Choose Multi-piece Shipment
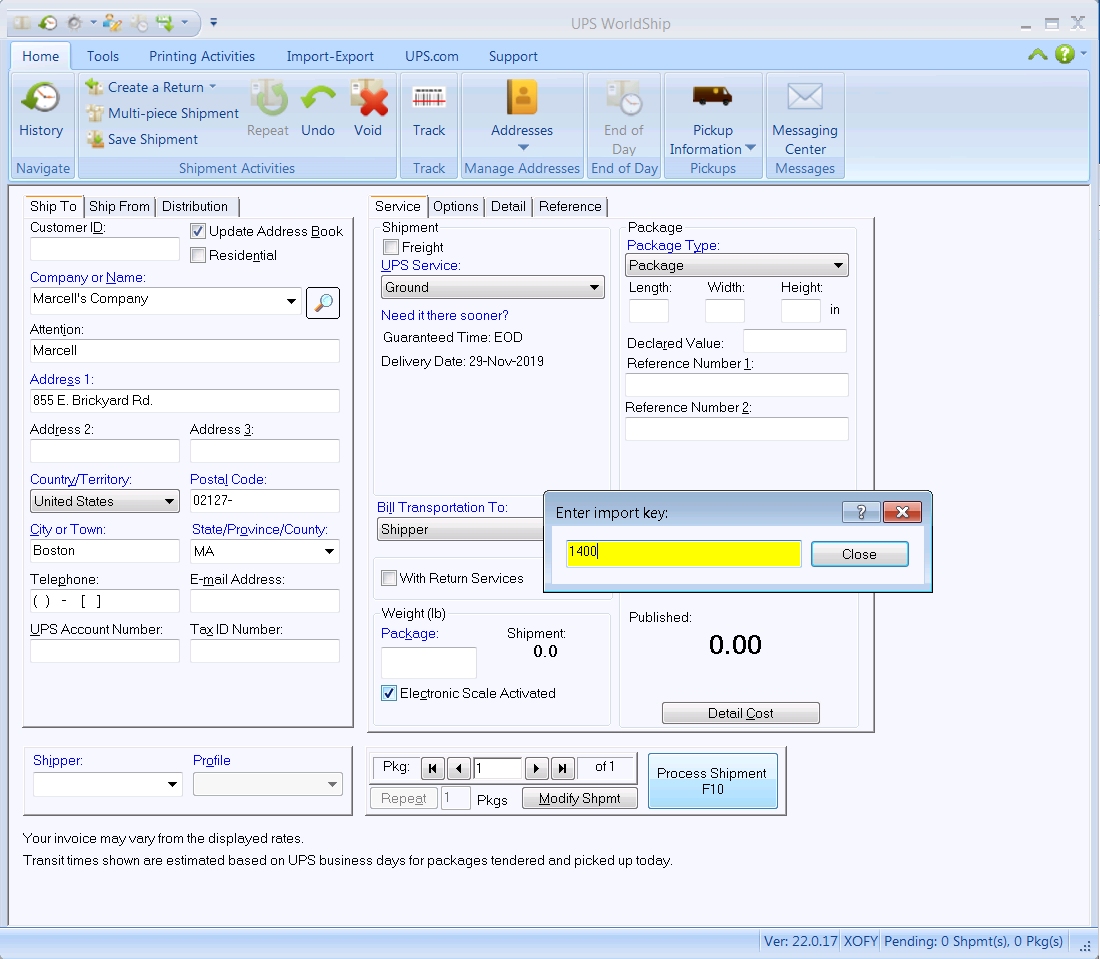Image resolution: width=1100 pixels, height=959 pixels. pyautogui.click(x=163, y=113)
